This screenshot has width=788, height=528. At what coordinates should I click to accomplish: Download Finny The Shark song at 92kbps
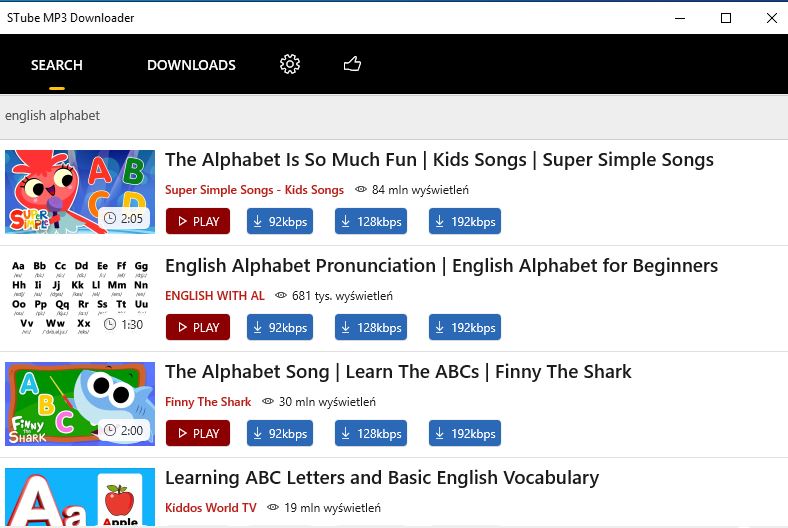[x=280, y=433]
